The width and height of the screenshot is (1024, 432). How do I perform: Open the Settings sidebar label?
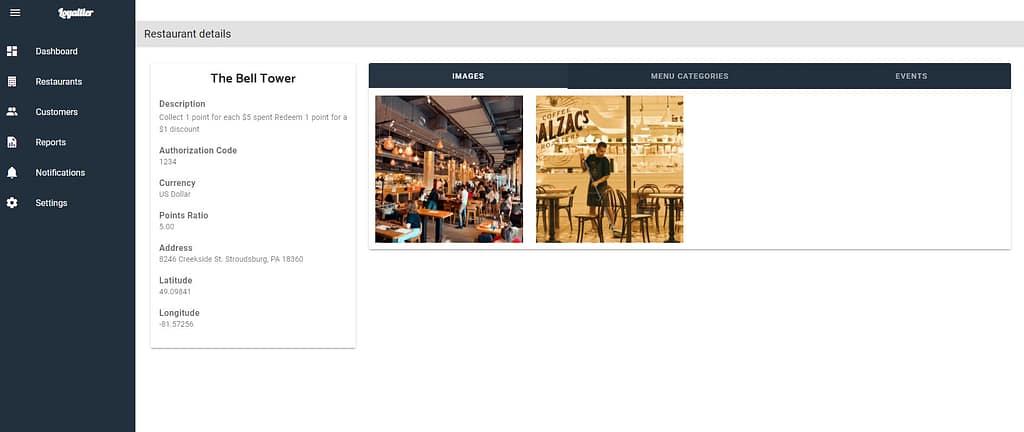tap(51, 203)
